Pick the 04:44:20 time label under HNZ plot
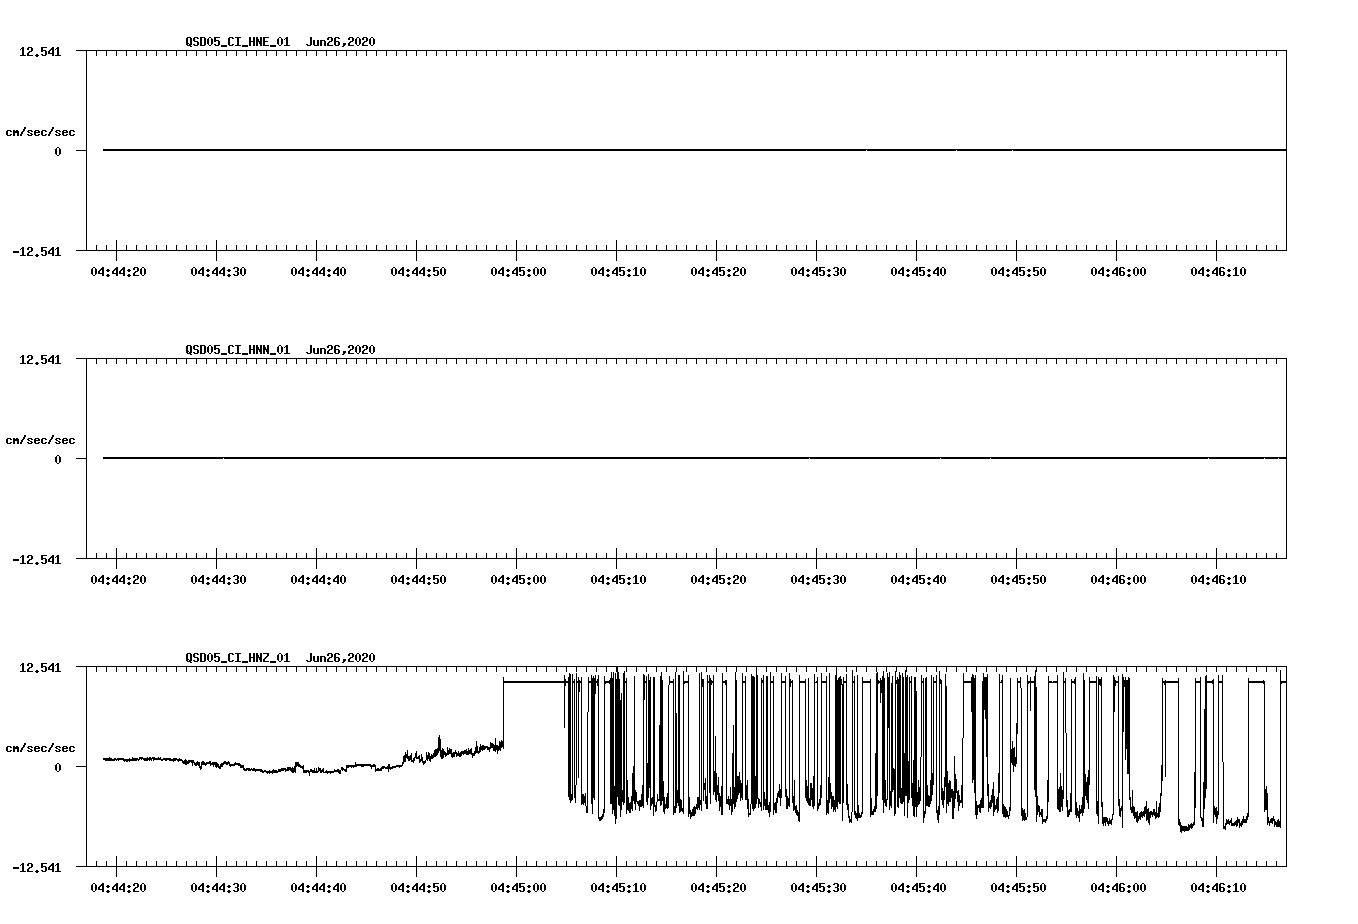The width and height of the screenshot is (1358, 924). [118, 888]
